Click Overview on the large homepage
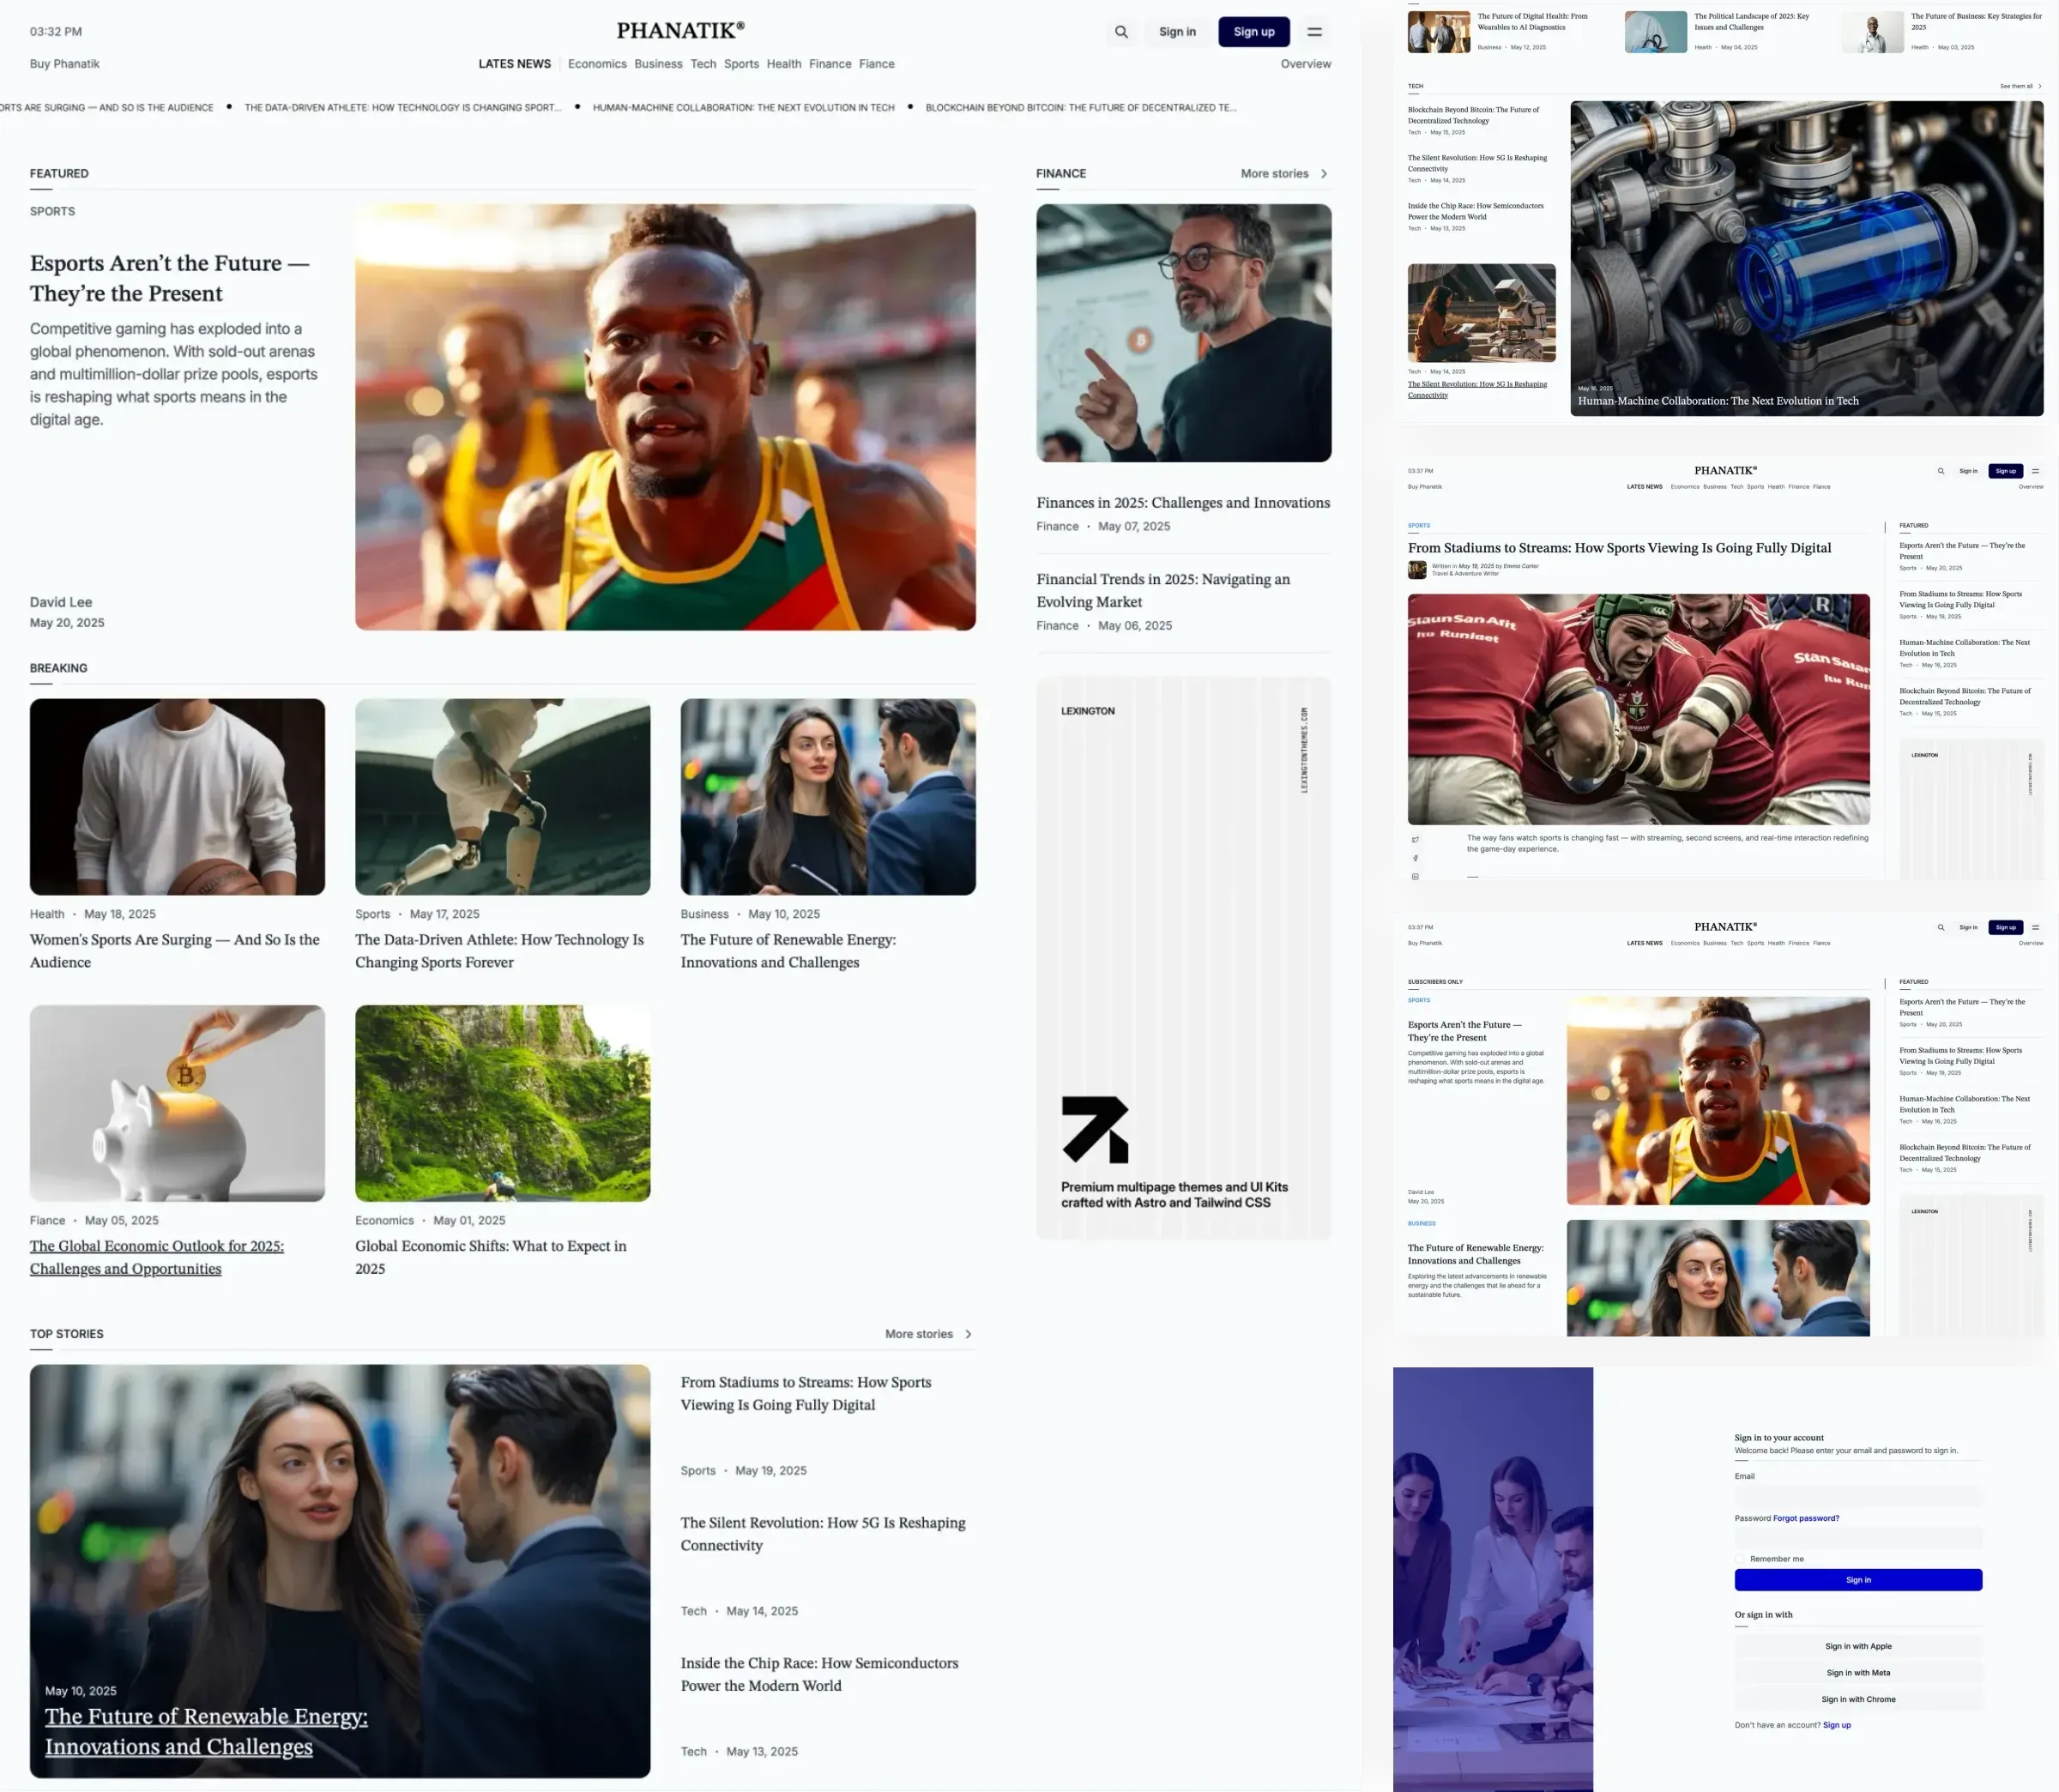Image resolution: width=2059 pixels, height=1792 pixels. [1305, 64]
